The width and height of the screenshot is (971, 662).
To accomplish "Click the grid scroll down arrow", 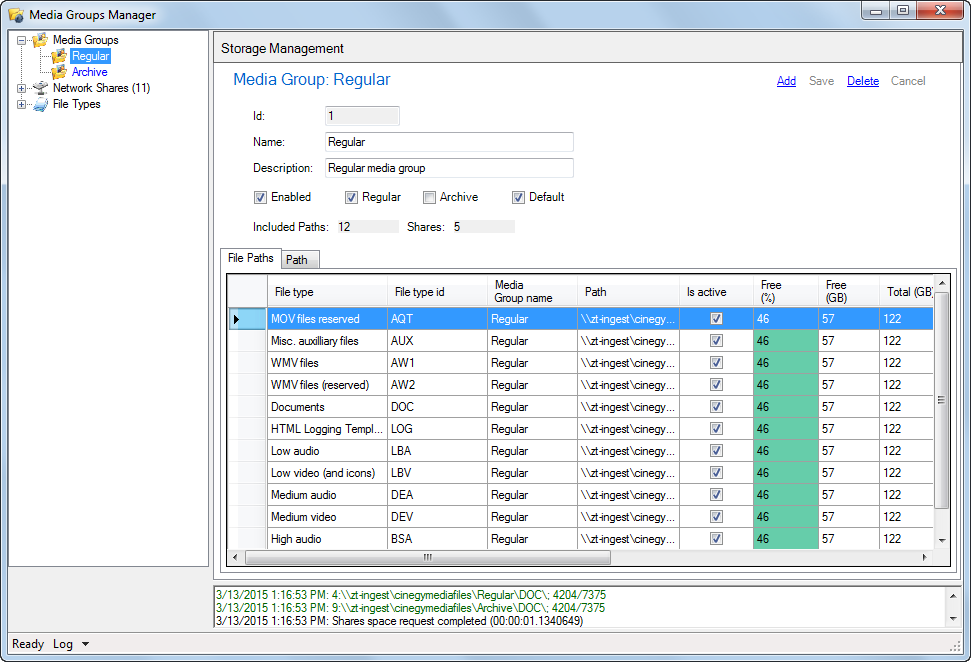I will (942, 541).
